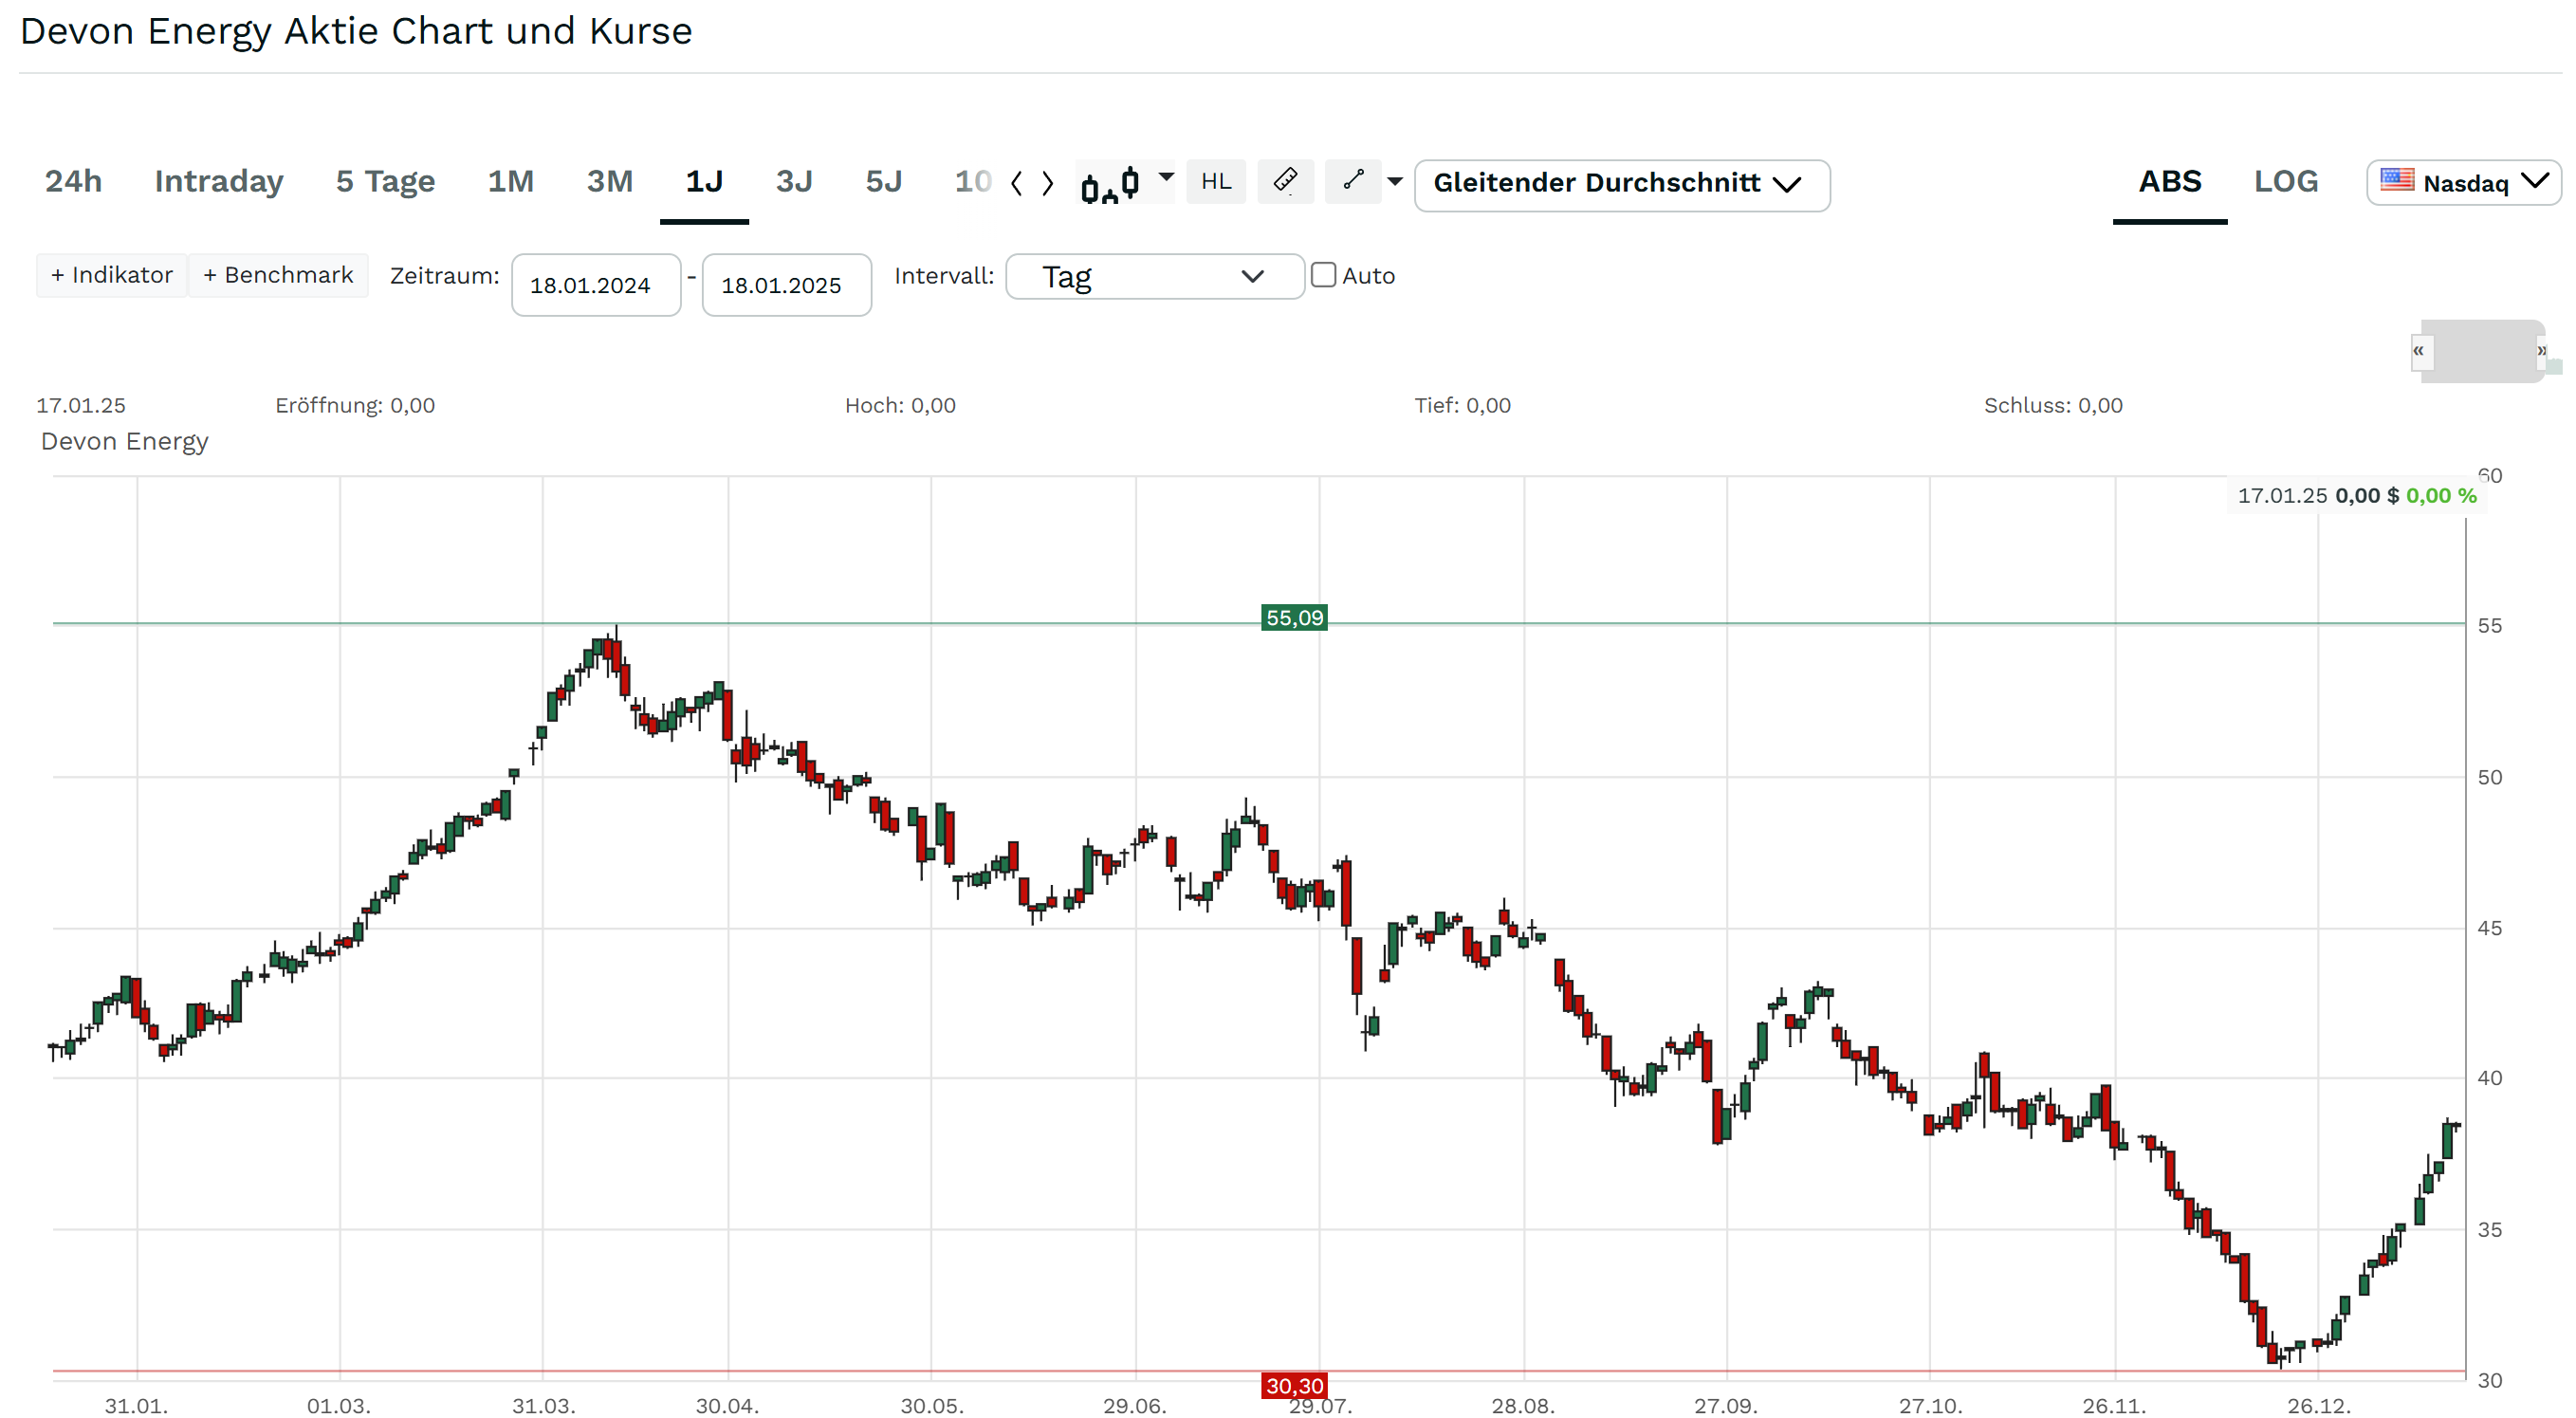Screen dimensions: 2576x1418
Task: Open the Gleitender Durchschnitt dropdown
Action: 1621,185
